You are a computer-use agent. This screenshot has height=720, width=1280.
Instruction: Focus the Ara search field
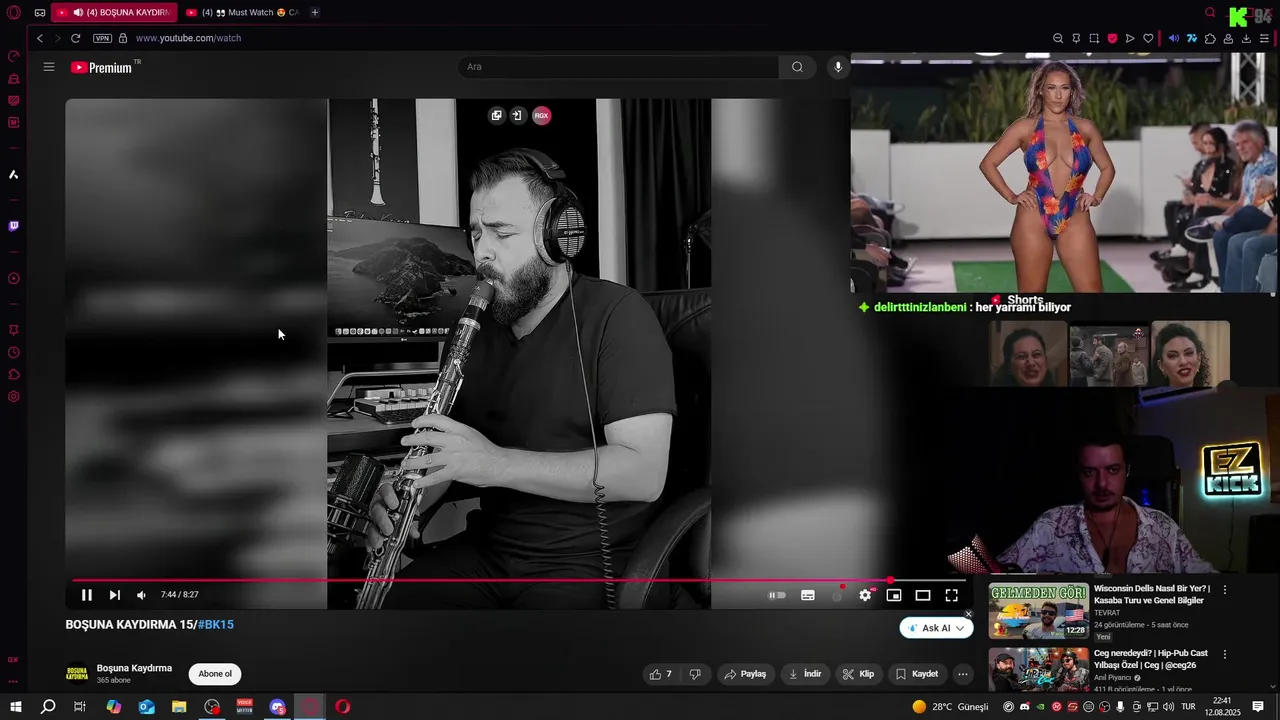[618, 67]
